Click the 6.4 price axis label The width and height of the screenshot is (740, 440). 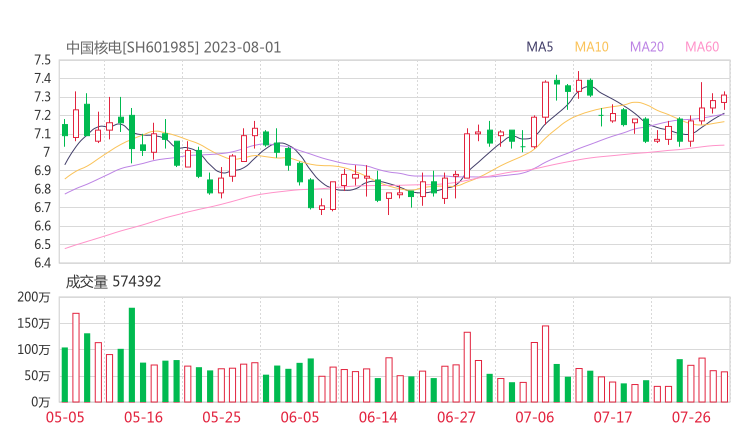tap(42, 263)
